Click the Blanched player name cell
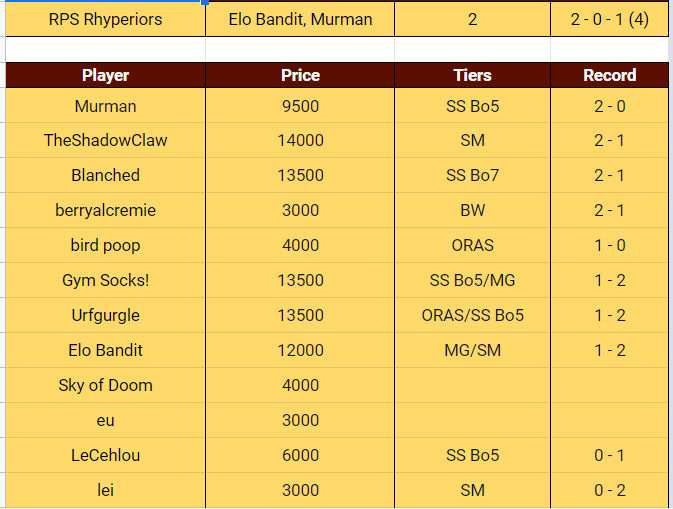The height and width of the screenshot is (509, 673). click(105, 175)
